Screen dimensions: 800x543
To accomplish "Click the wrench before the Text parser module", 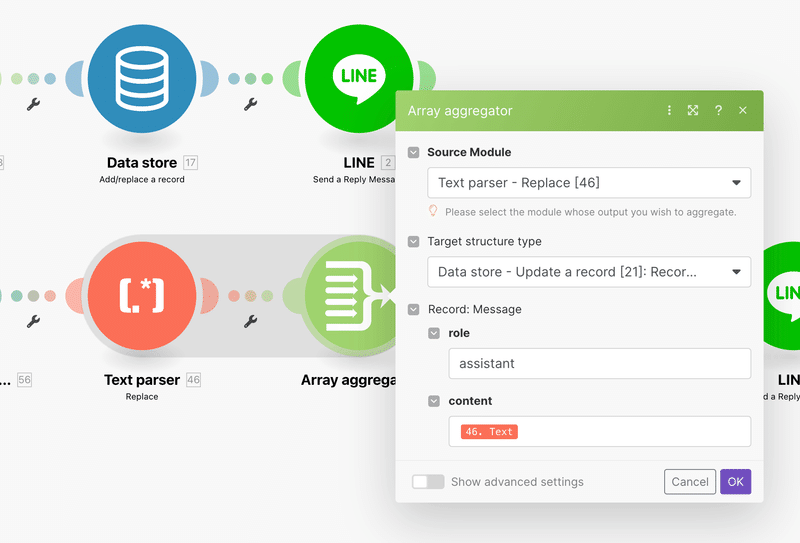I will (x=33, y=321).
